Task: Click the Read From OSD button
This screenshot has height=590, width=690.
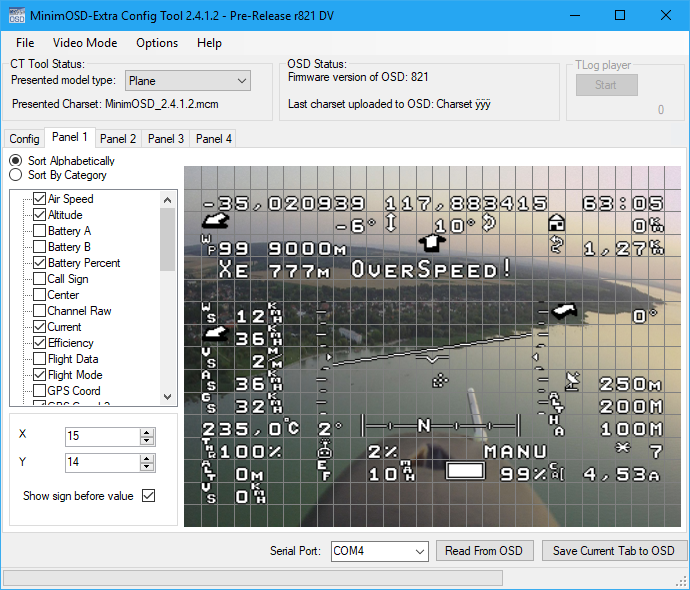Action: pyautogui.click(x=484, y=551)
